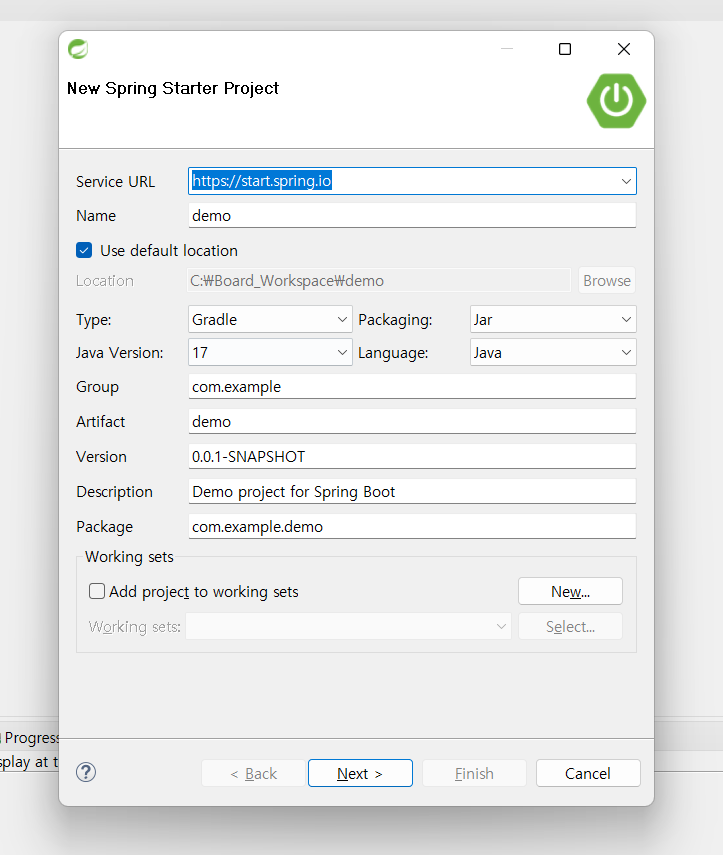
Task: Open the Service URL dropdown arrow
Action: [626, 181]
